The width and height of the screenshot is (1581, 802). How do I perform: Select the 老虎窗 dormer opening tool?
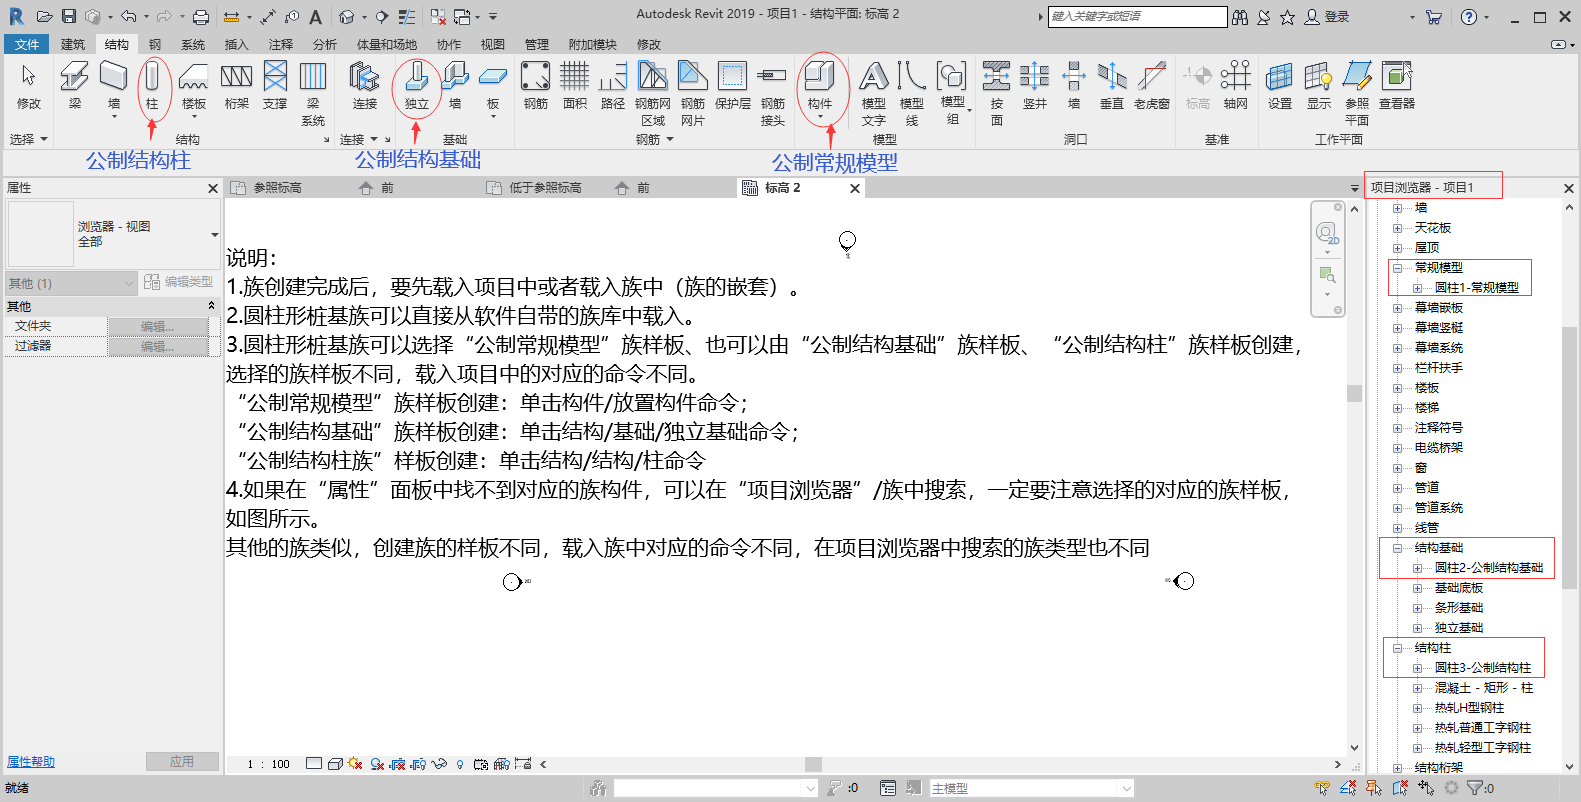tap(1152, 86)
